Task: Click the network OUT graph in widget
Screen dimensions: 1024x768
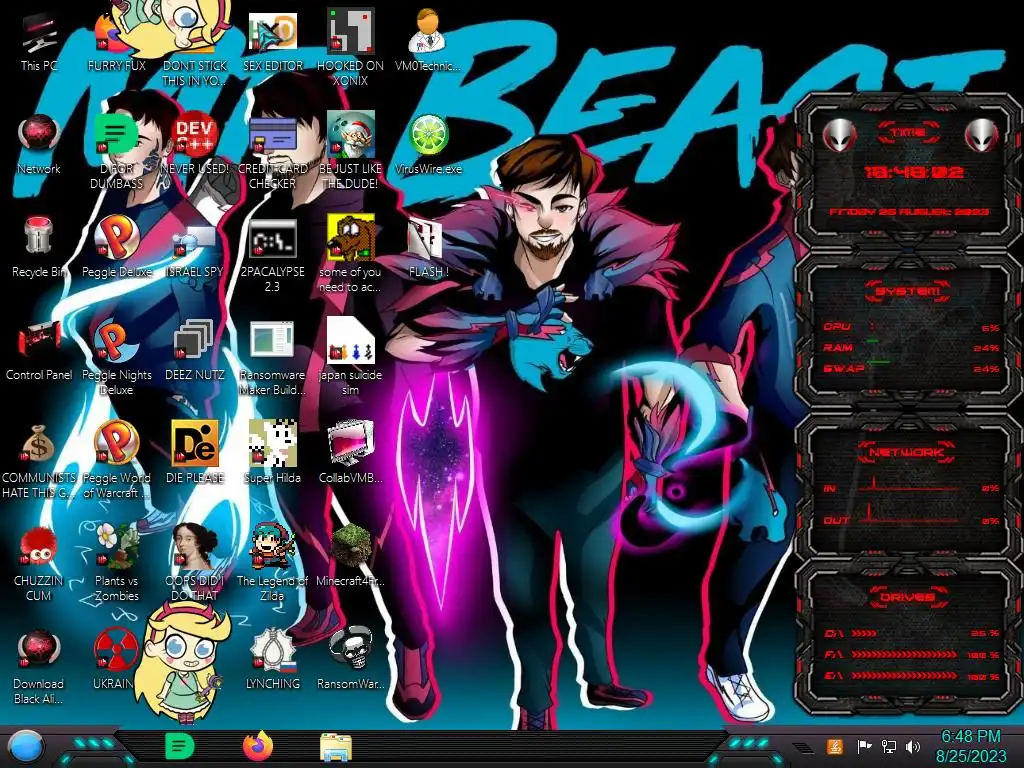Action: [911, 517]
